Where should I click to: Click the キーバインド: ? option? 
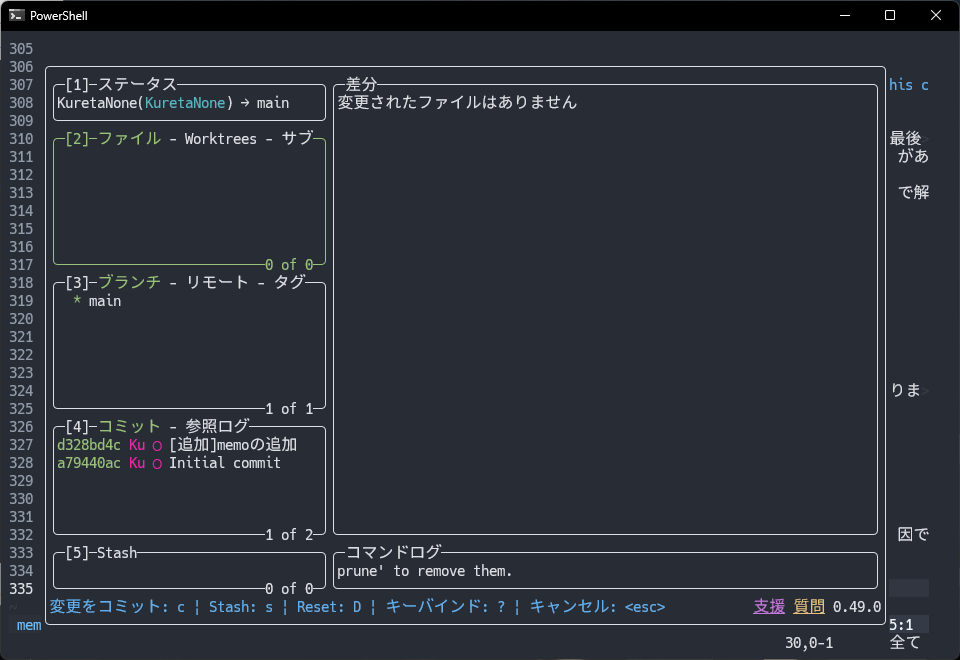(445, 607)
